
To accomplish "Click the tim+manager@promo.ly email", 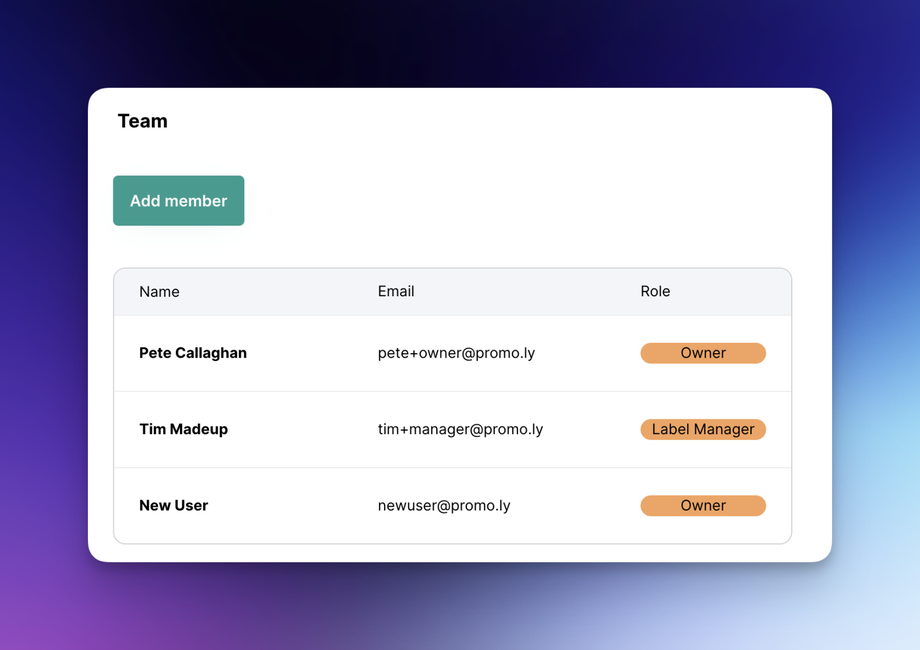I will [x=460, y=429].
